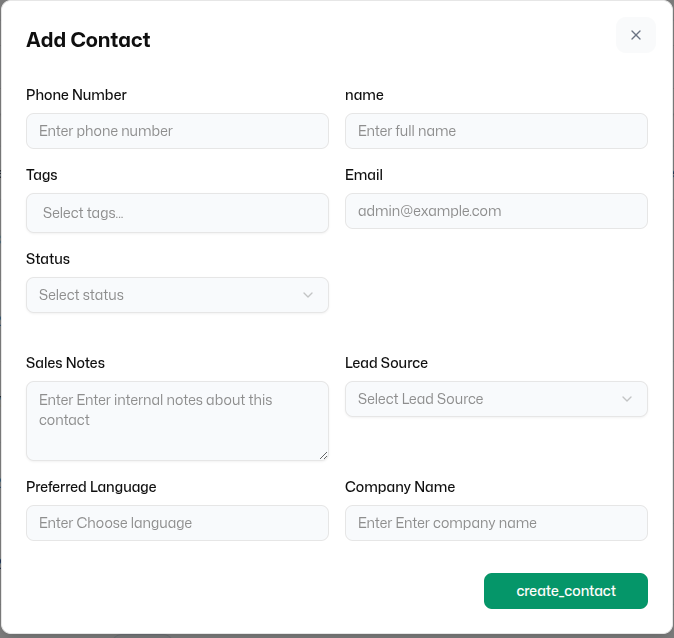Submit with the create_contact button
This screenshot has height=638, width=674.
tap(566, 591)
